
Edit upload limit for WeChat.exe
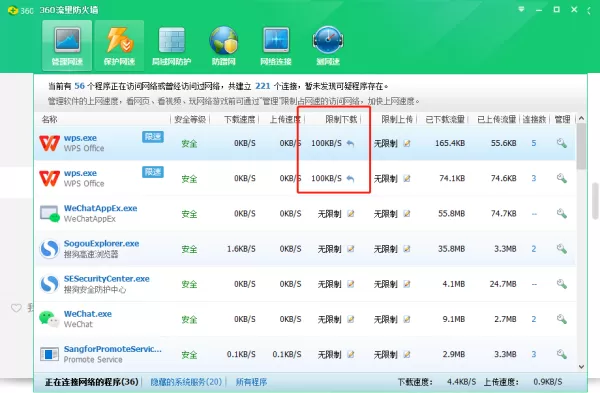click(407, 320)
